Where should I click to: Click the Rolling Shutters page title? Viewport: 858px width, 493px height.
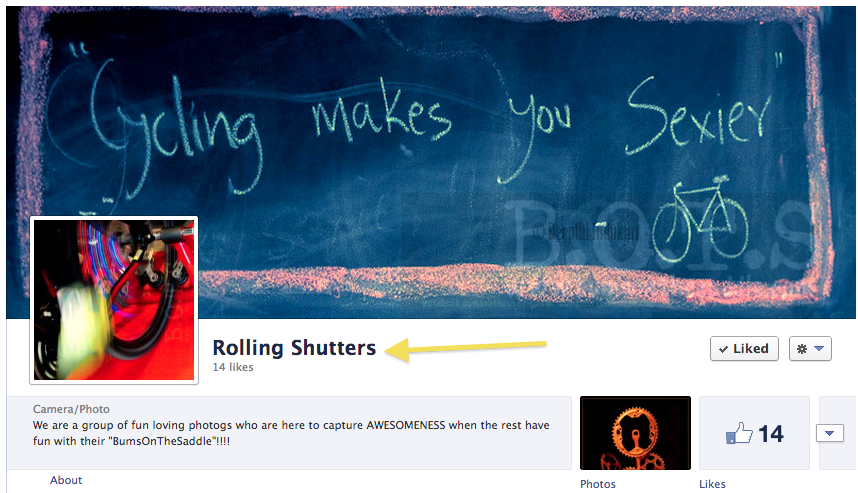pos(294,347)
